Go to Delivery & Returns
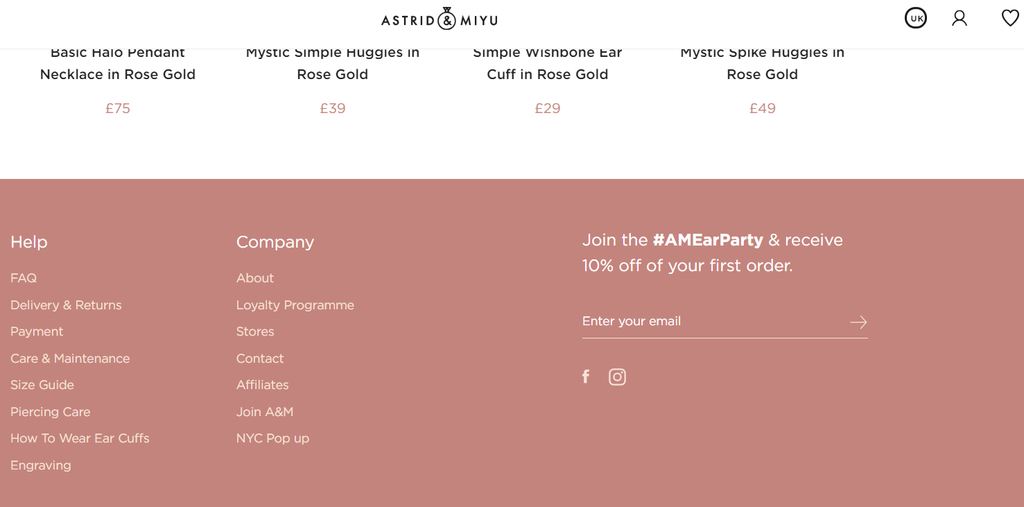This screenshot has width=1024, height=507. coord(66,305)
